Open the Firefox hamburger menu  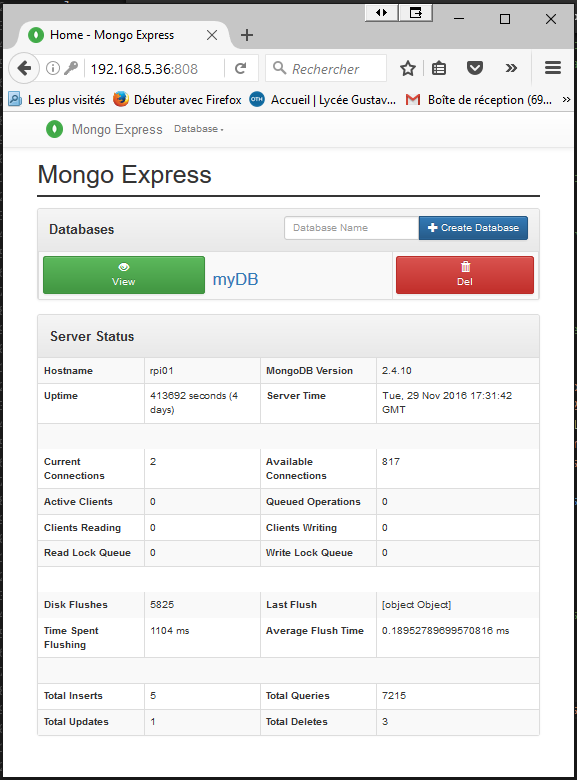pyautogui.click(x=553, y=68)
